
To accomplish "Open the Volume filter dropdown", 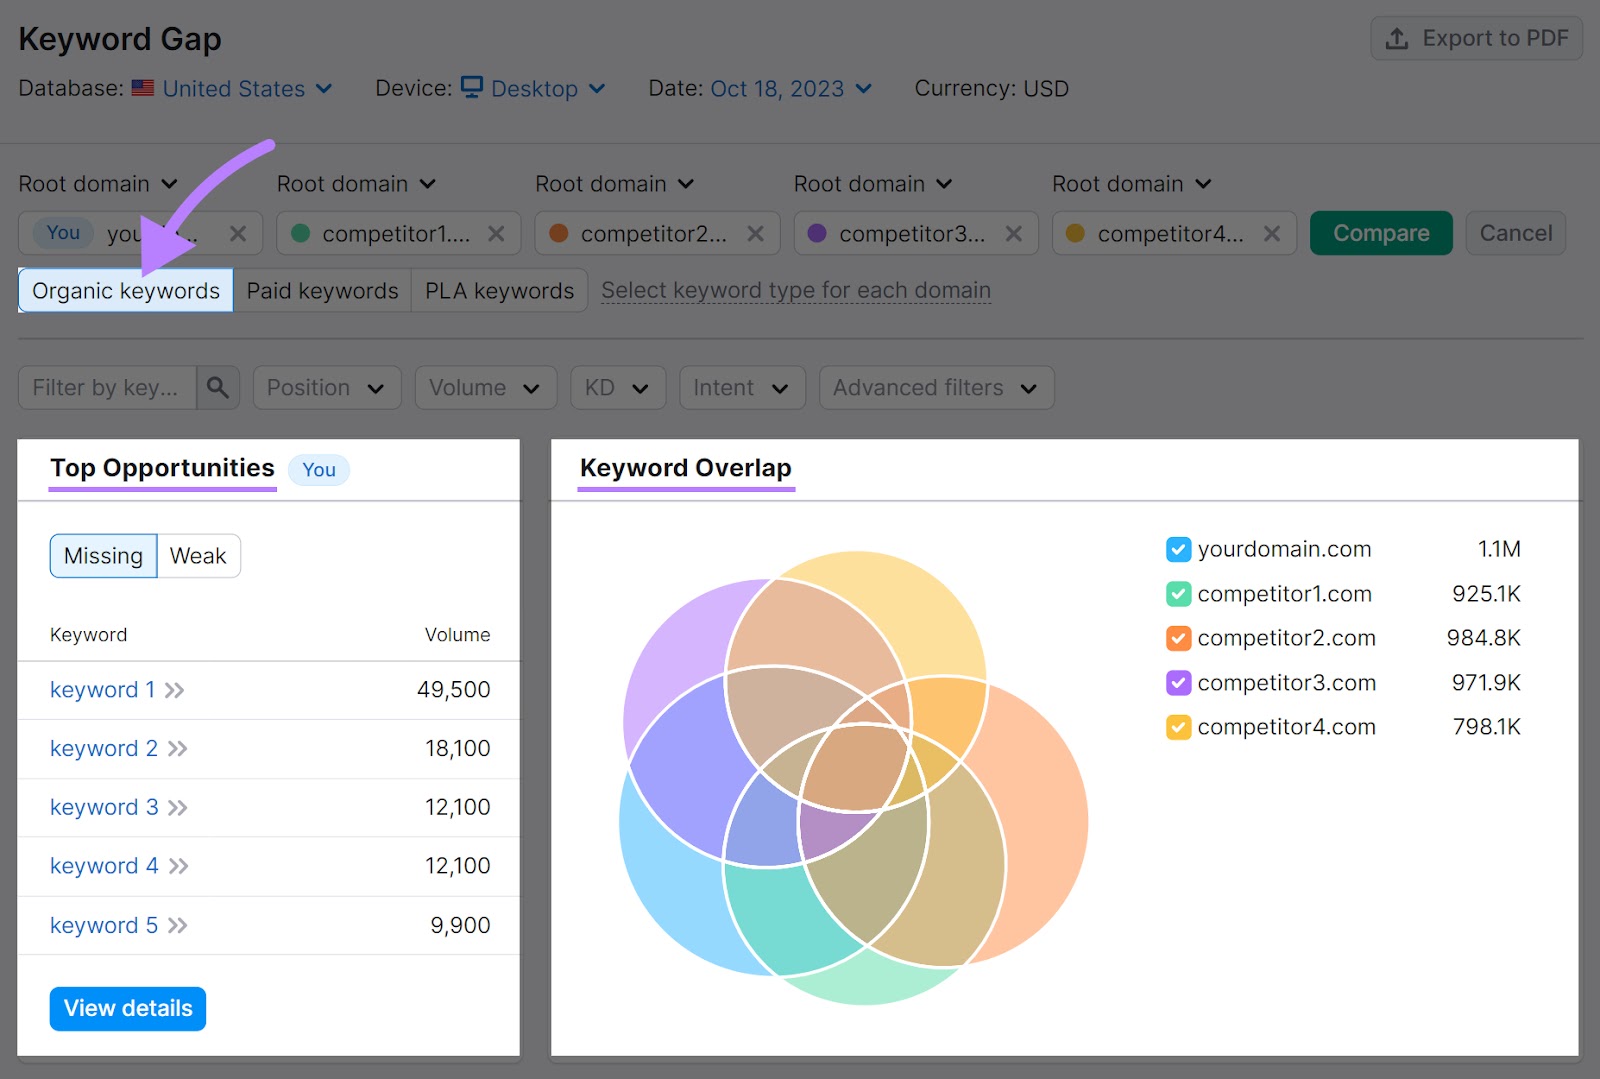I will pyautogui.click(x=485, y=387).
